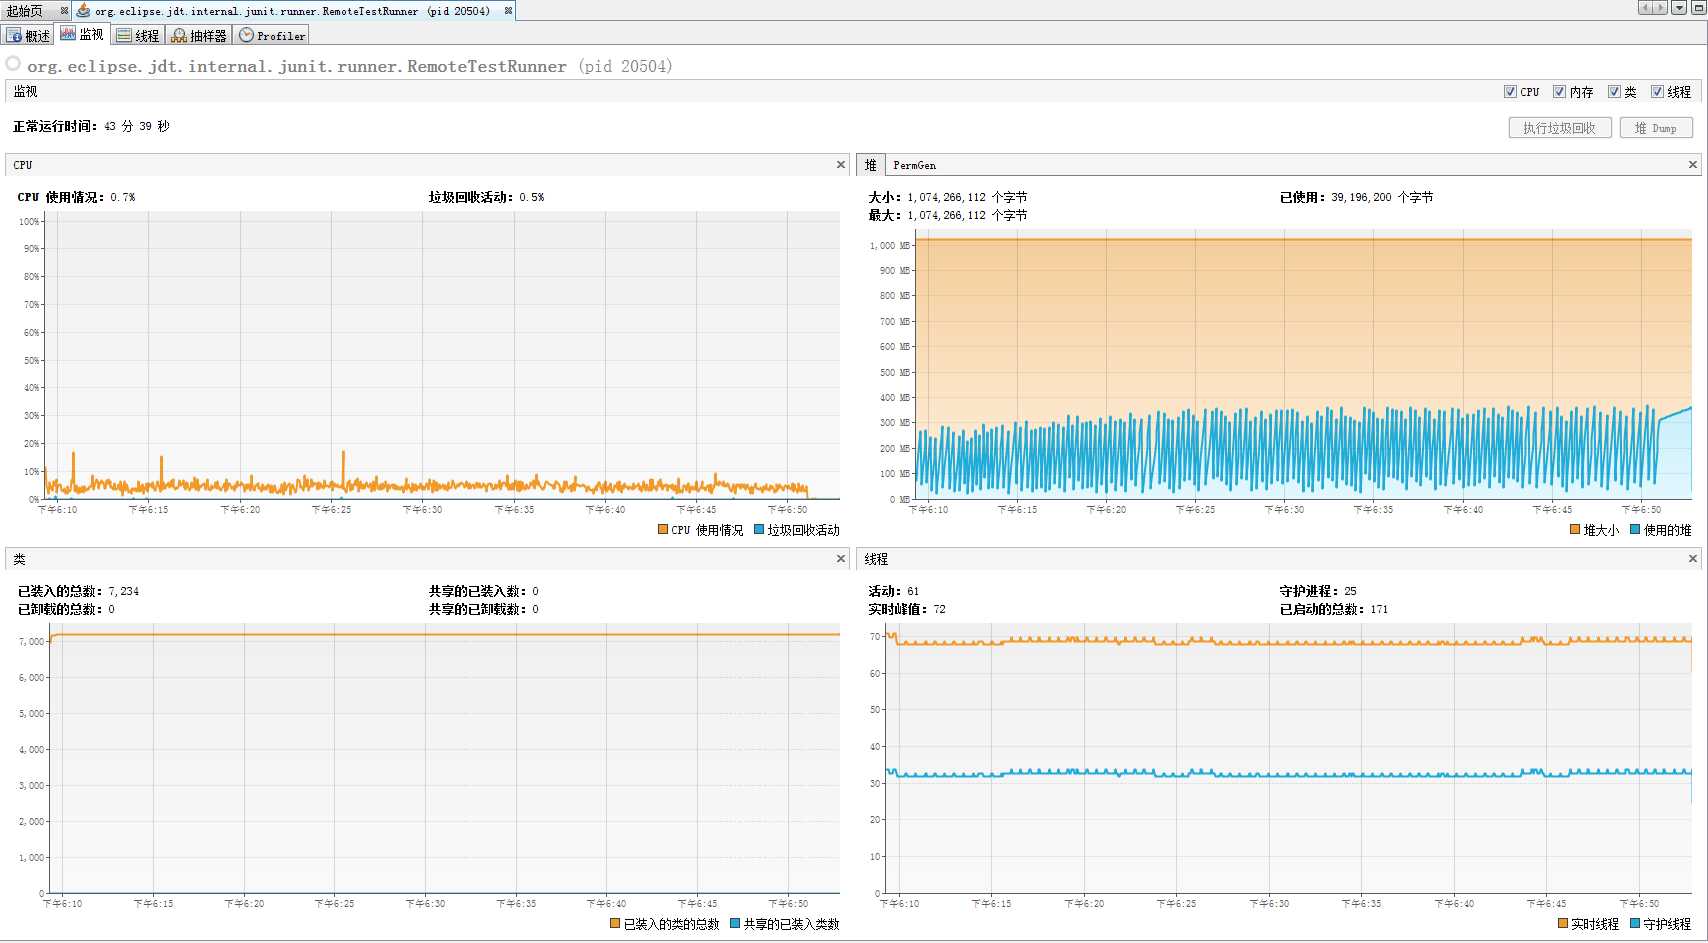Open the 概述 overview tab
The image size is (1708, 943).
click(x=28, y=35)
